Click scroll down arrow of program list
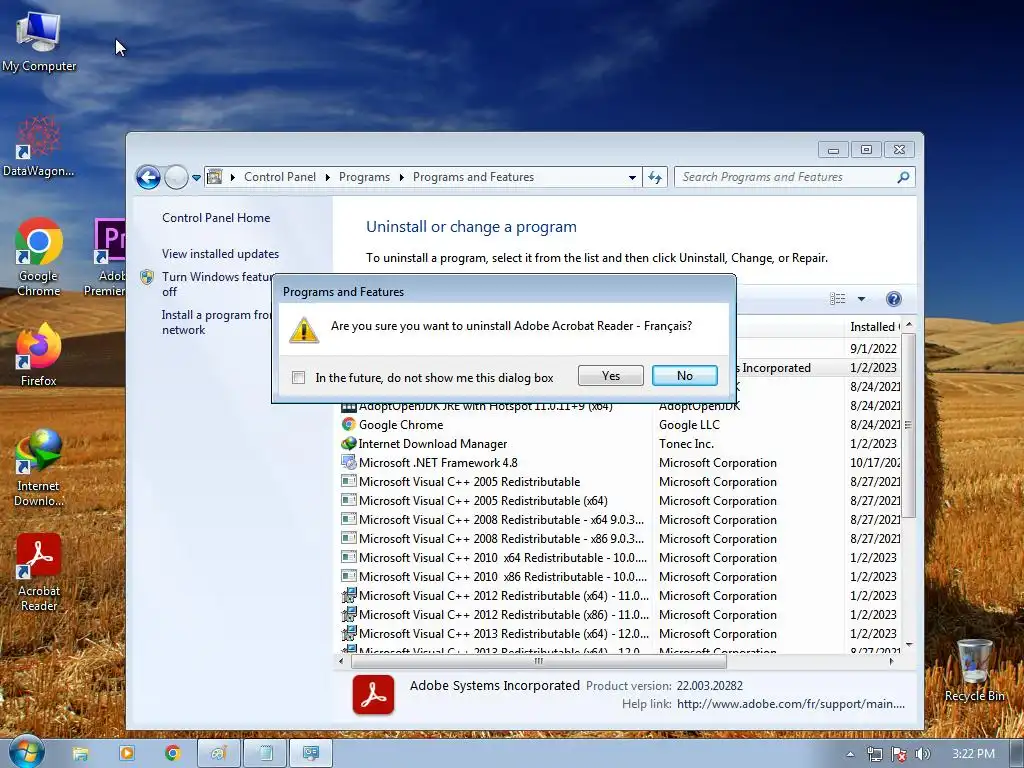 (908, 645)
